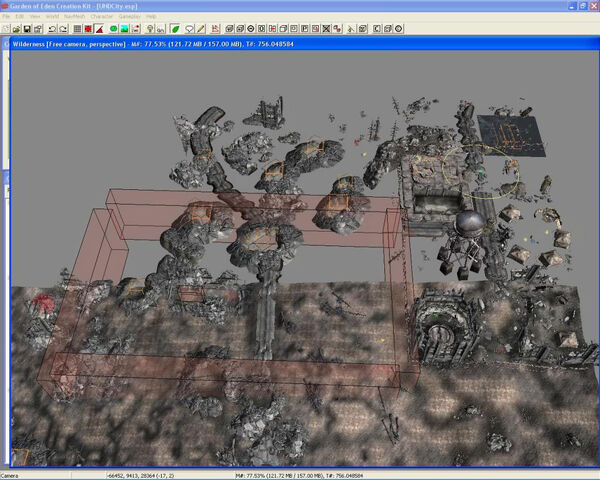Open plugin data with the folder icon
Image resolution: width=600 pixels, height=480 pixels.
pyautogui.click(x=16, y=29)
